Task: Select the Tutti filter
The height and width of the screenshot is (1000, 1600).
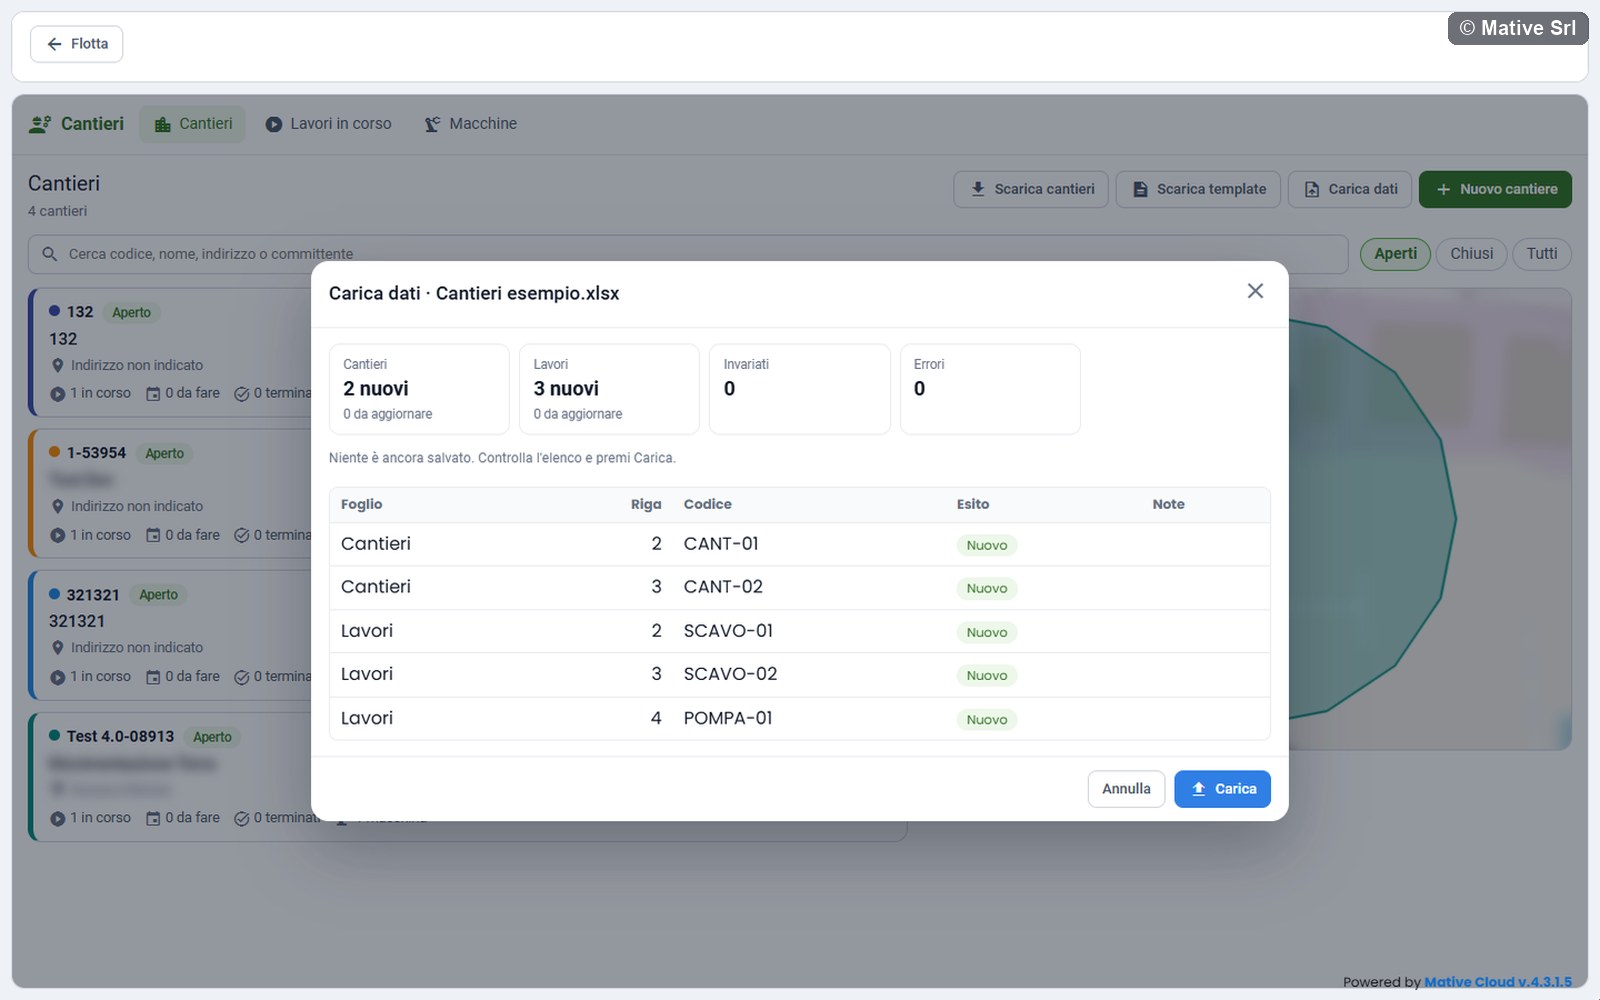Action: [x=1541, y=254]
